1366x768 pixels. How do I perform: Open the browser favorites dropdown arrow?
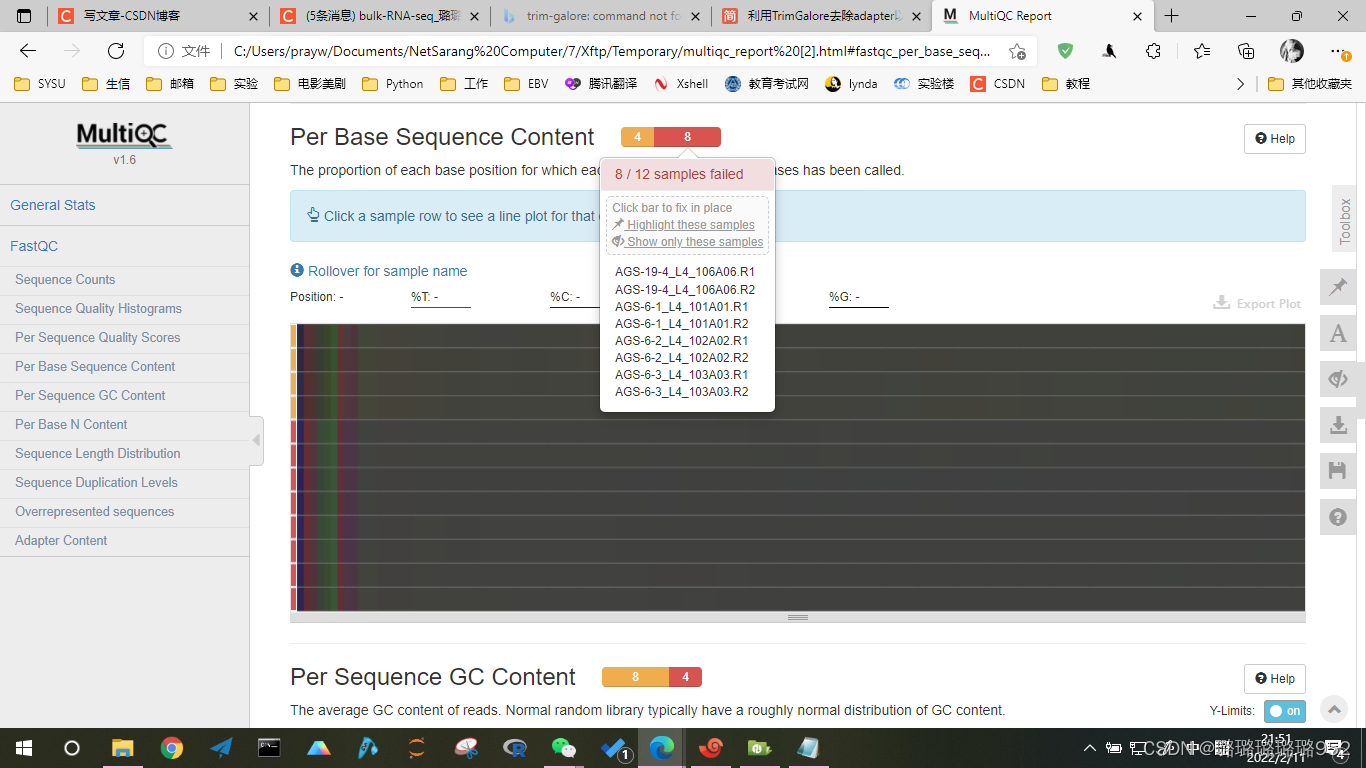point(1240,83)
